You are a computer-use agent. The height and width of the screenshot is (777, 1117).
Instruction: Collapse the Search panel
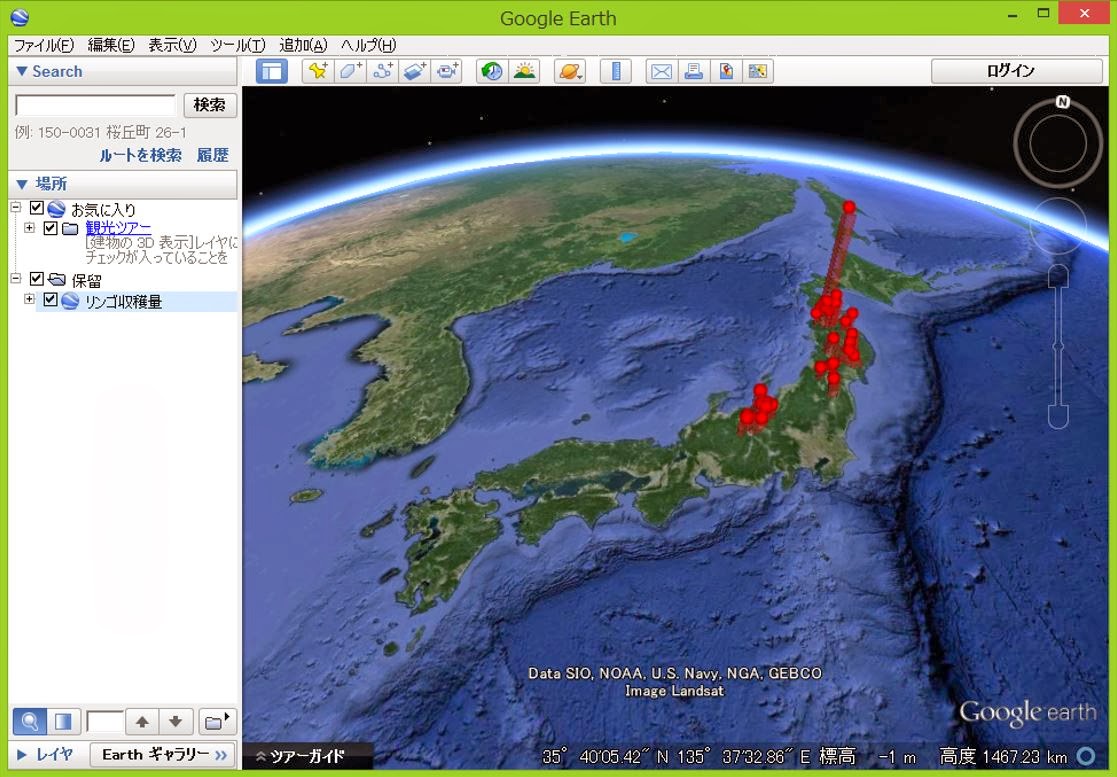click(21, 71)
